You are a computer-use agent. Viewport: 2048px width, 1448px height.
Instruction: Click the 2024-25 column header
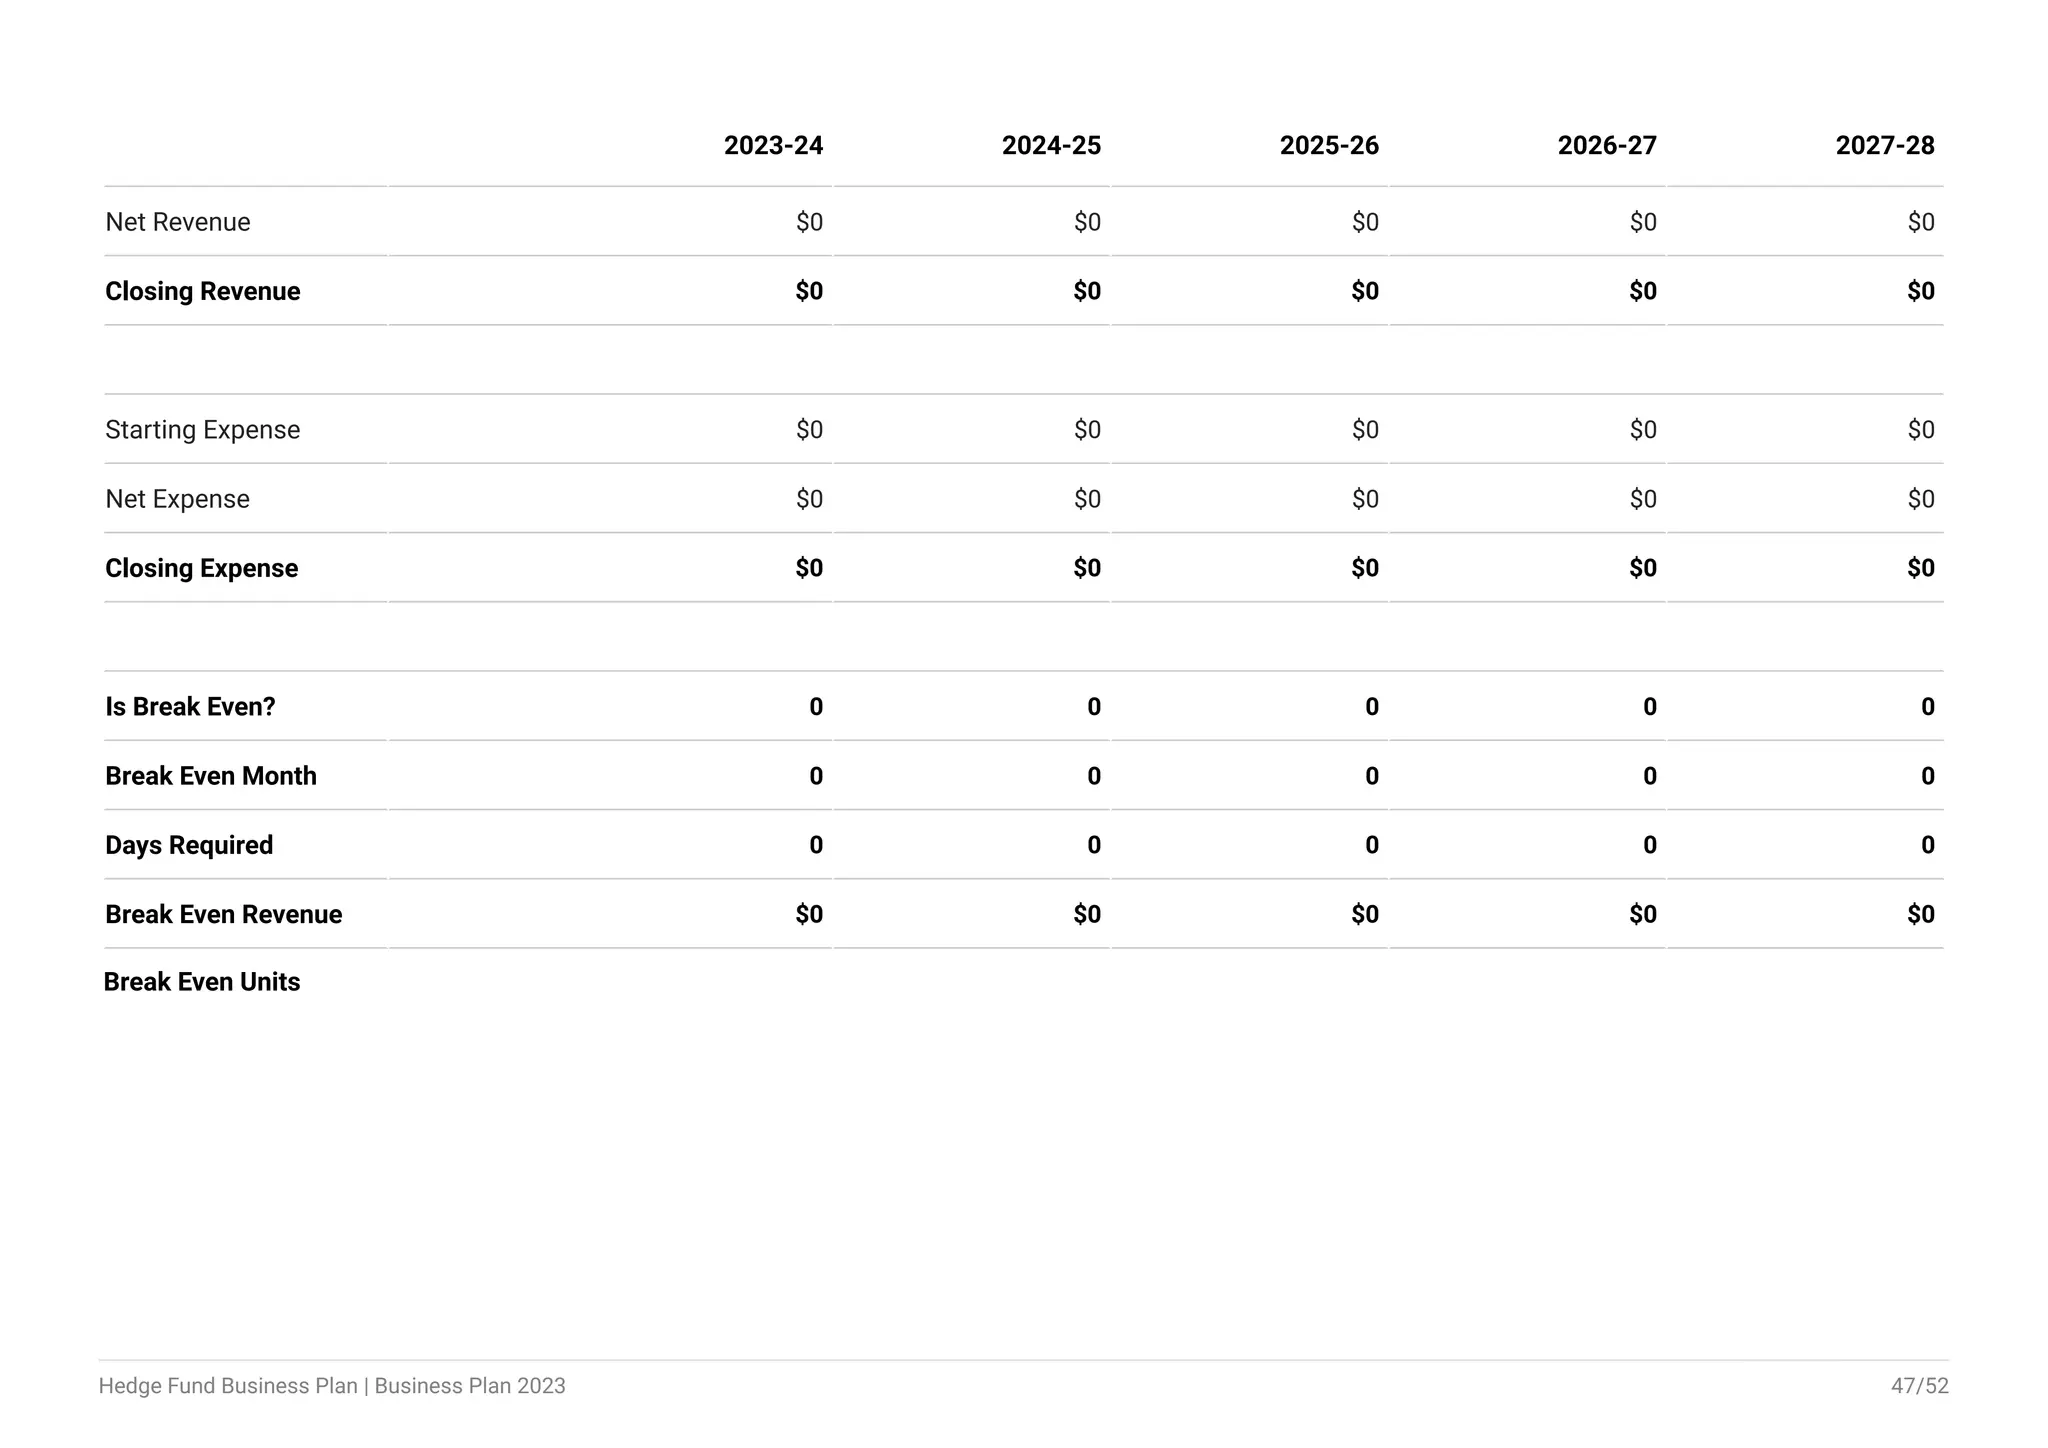tap(1051, 146)
